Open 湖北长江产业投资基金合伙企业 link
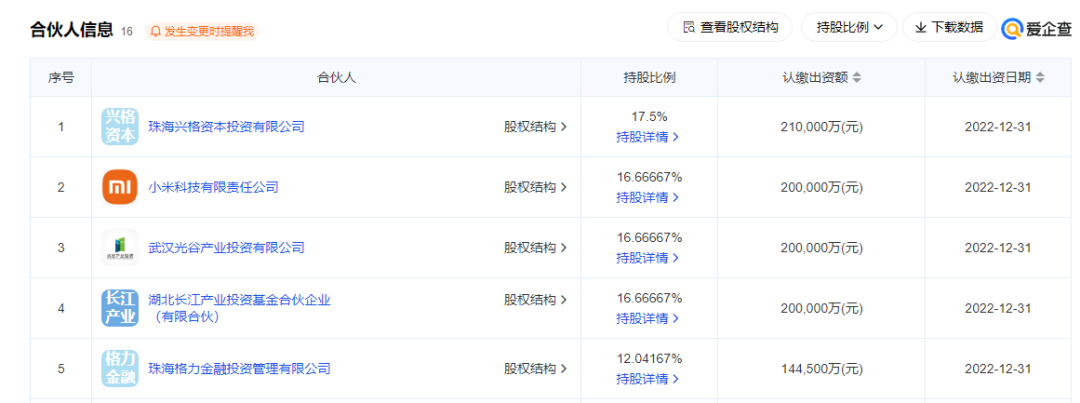 [x=239, y=300]
